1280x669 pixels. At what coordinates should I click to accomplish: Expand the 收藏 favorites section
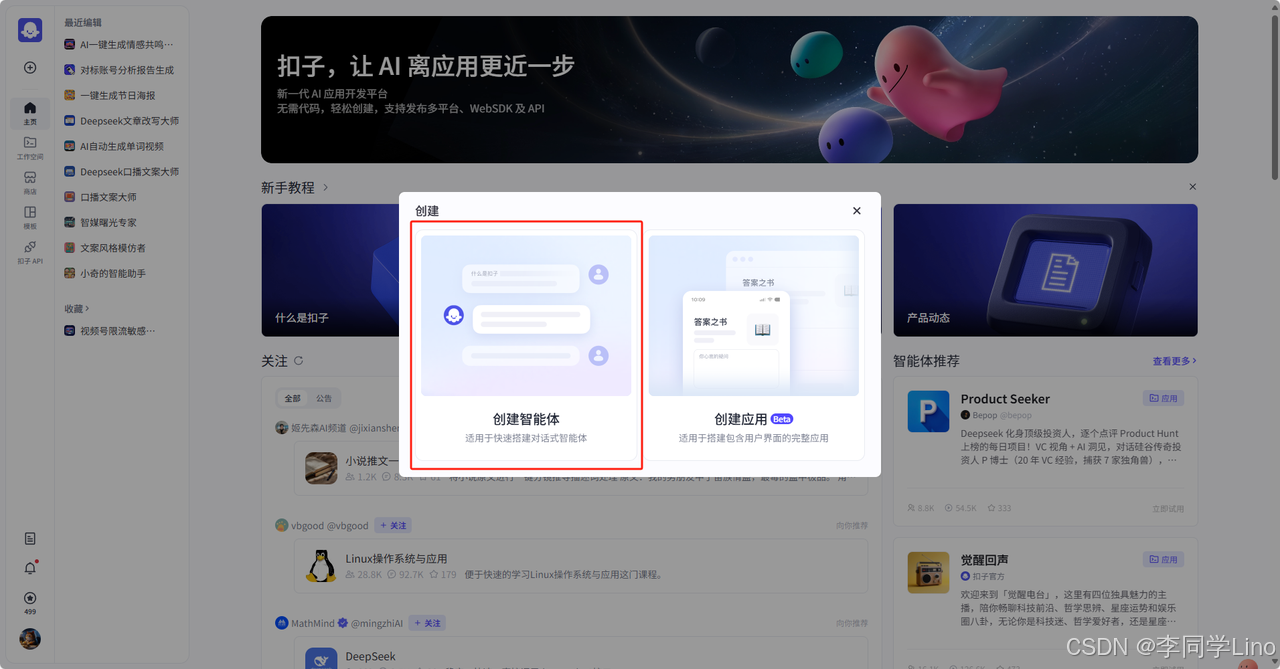click(x=77, y=309)
